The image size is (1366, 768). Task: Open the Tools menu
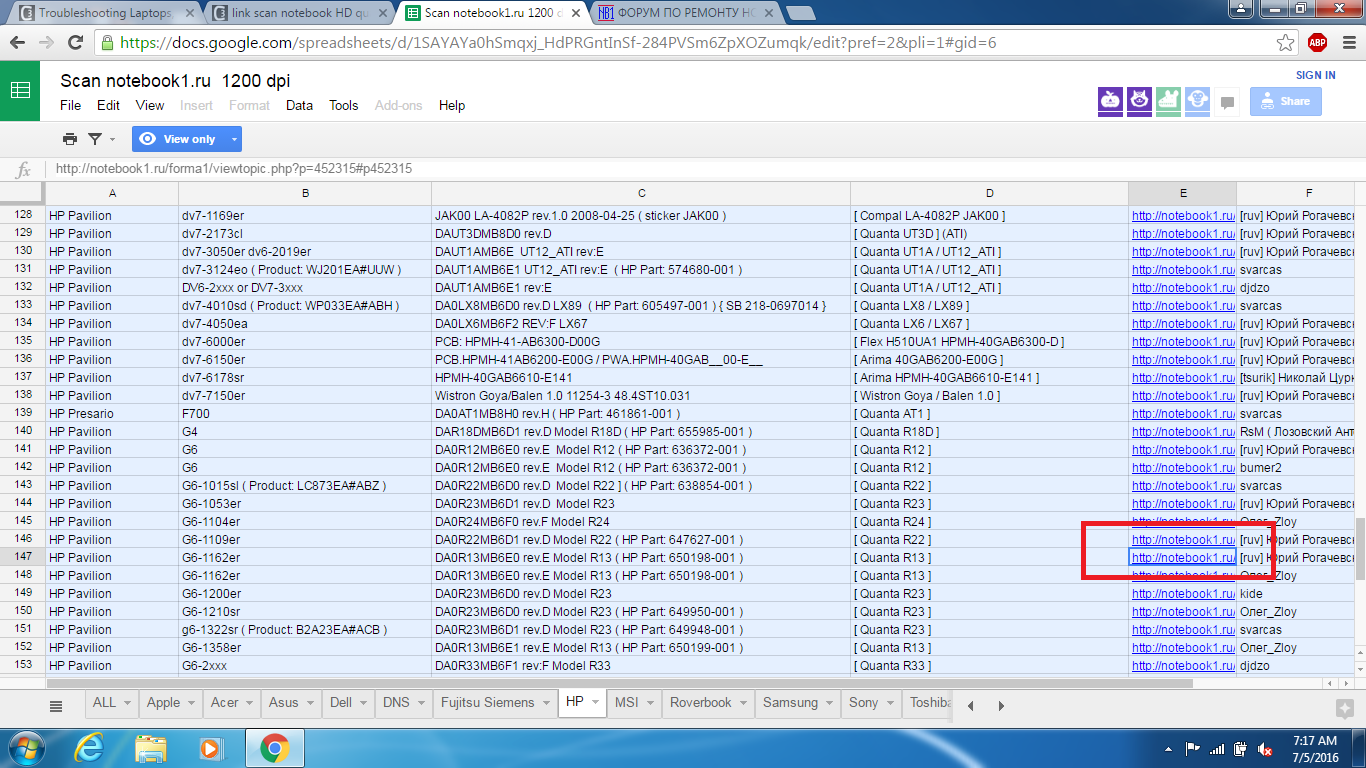coord(343,105)
